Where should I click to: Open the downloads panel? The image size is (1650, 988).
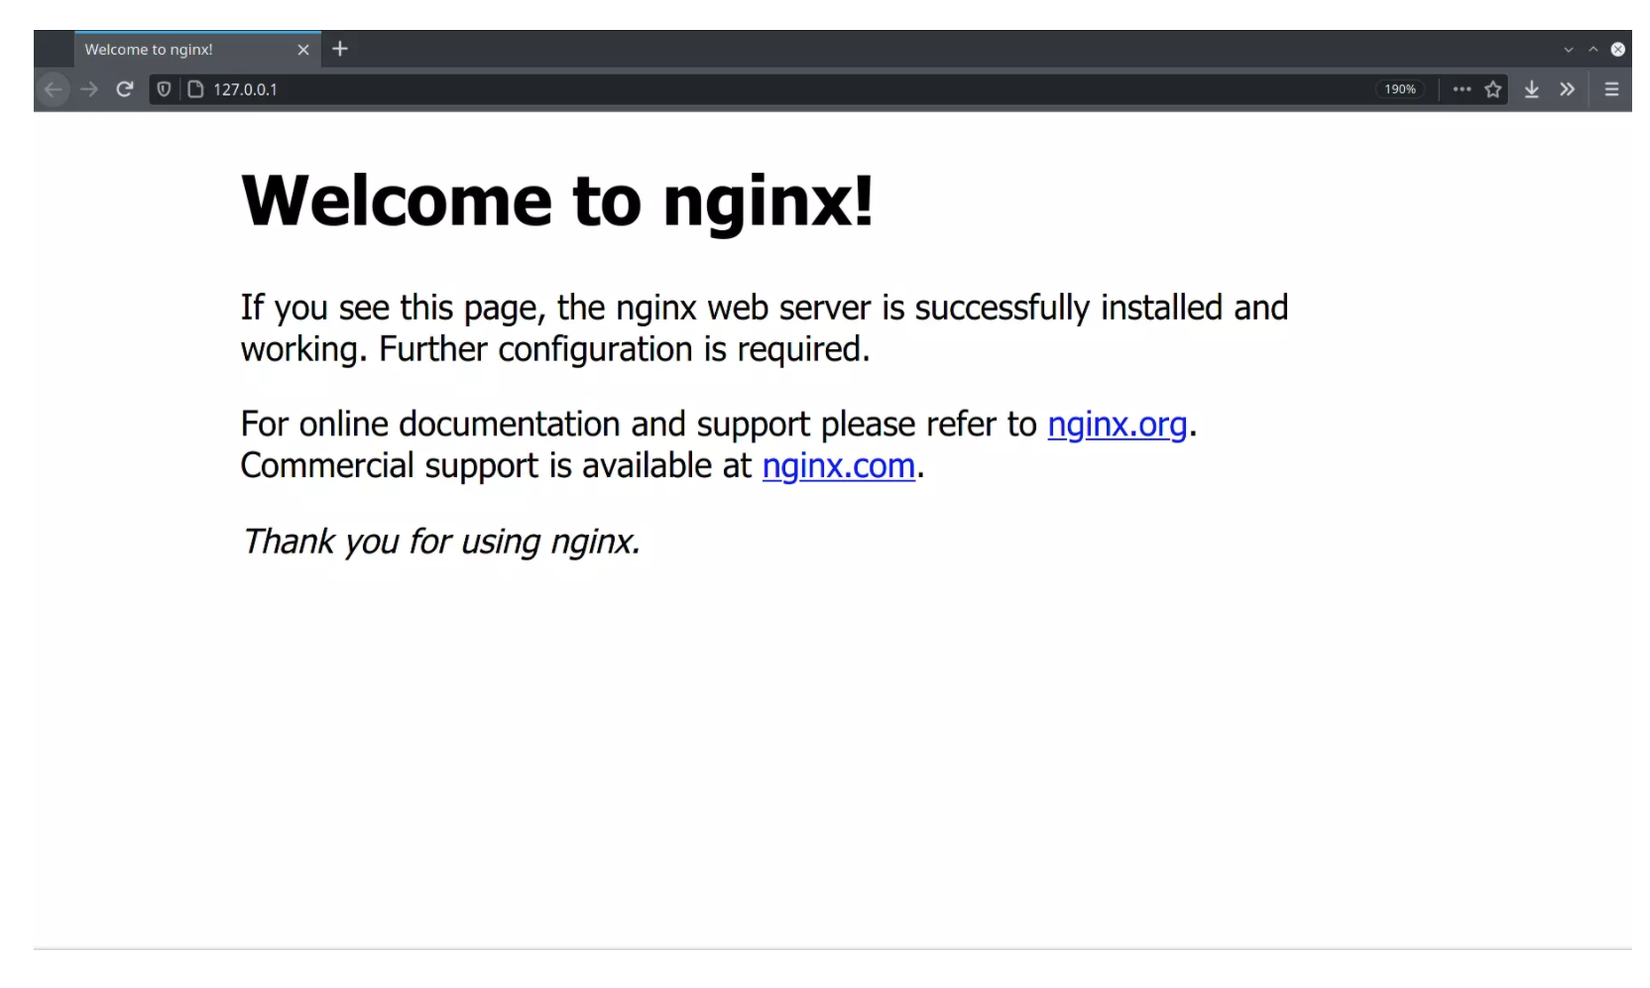(x=1531, y=89)
